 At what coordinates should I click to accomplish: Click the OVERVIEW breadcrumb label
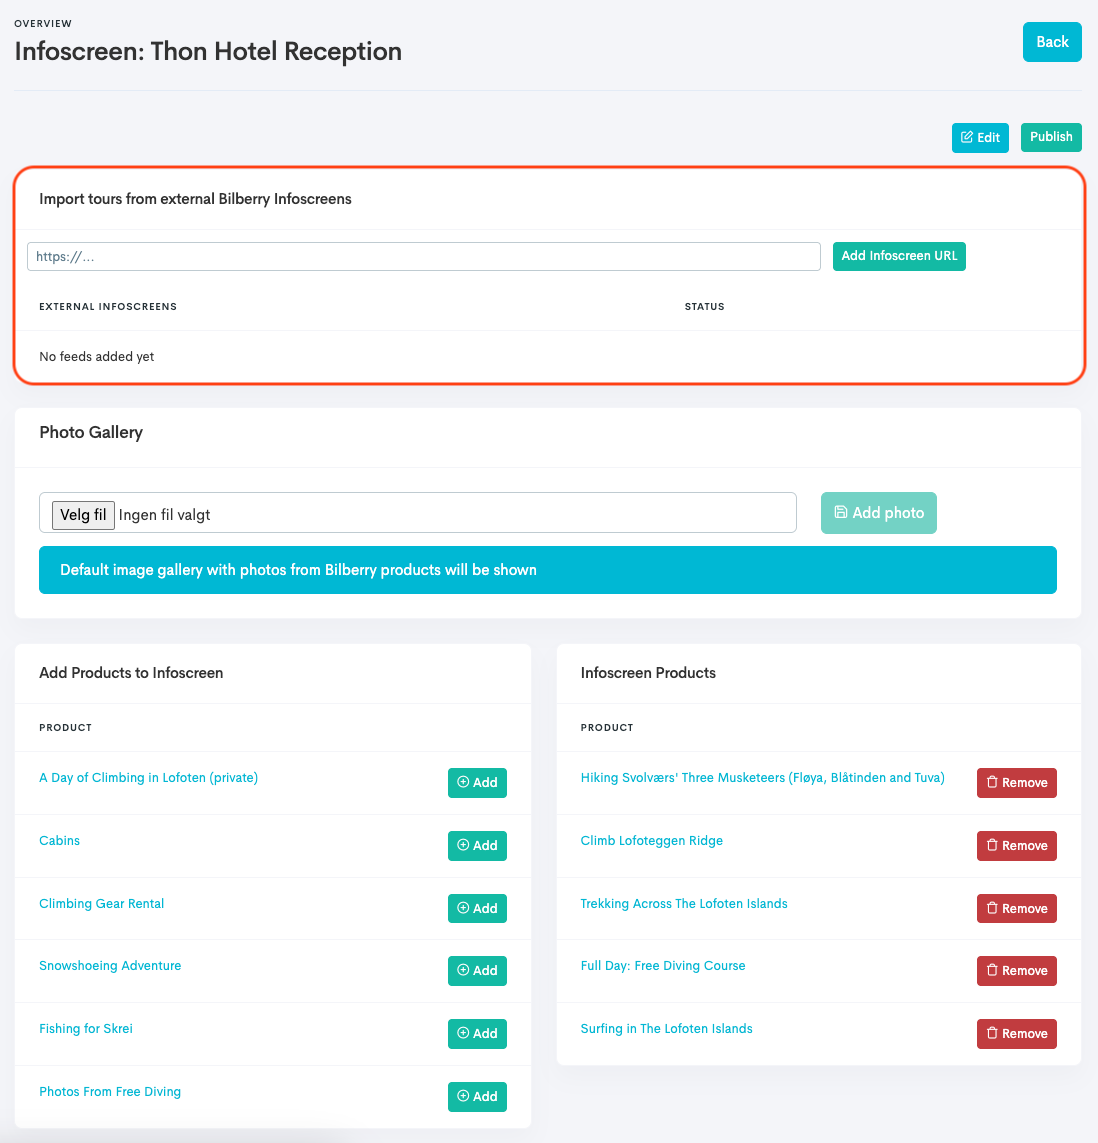(43, 24)
